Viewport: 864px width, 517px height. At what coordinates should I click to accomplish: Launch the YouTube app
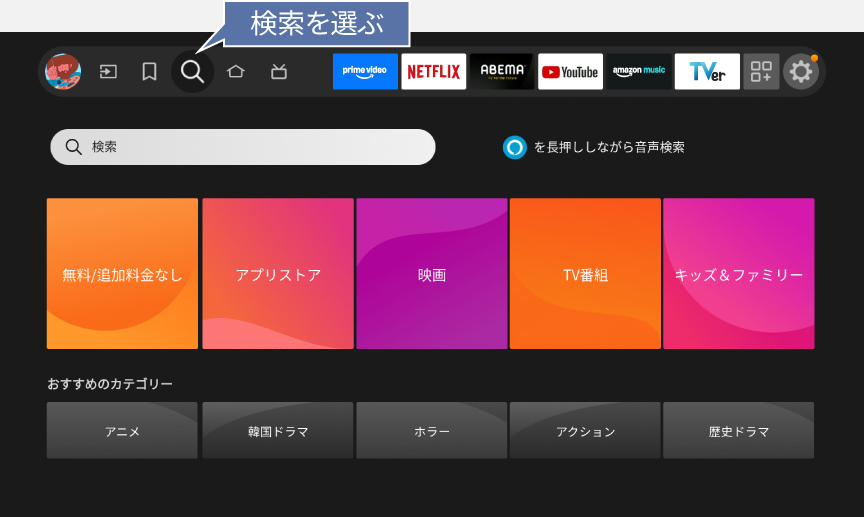tap(570, 72)
